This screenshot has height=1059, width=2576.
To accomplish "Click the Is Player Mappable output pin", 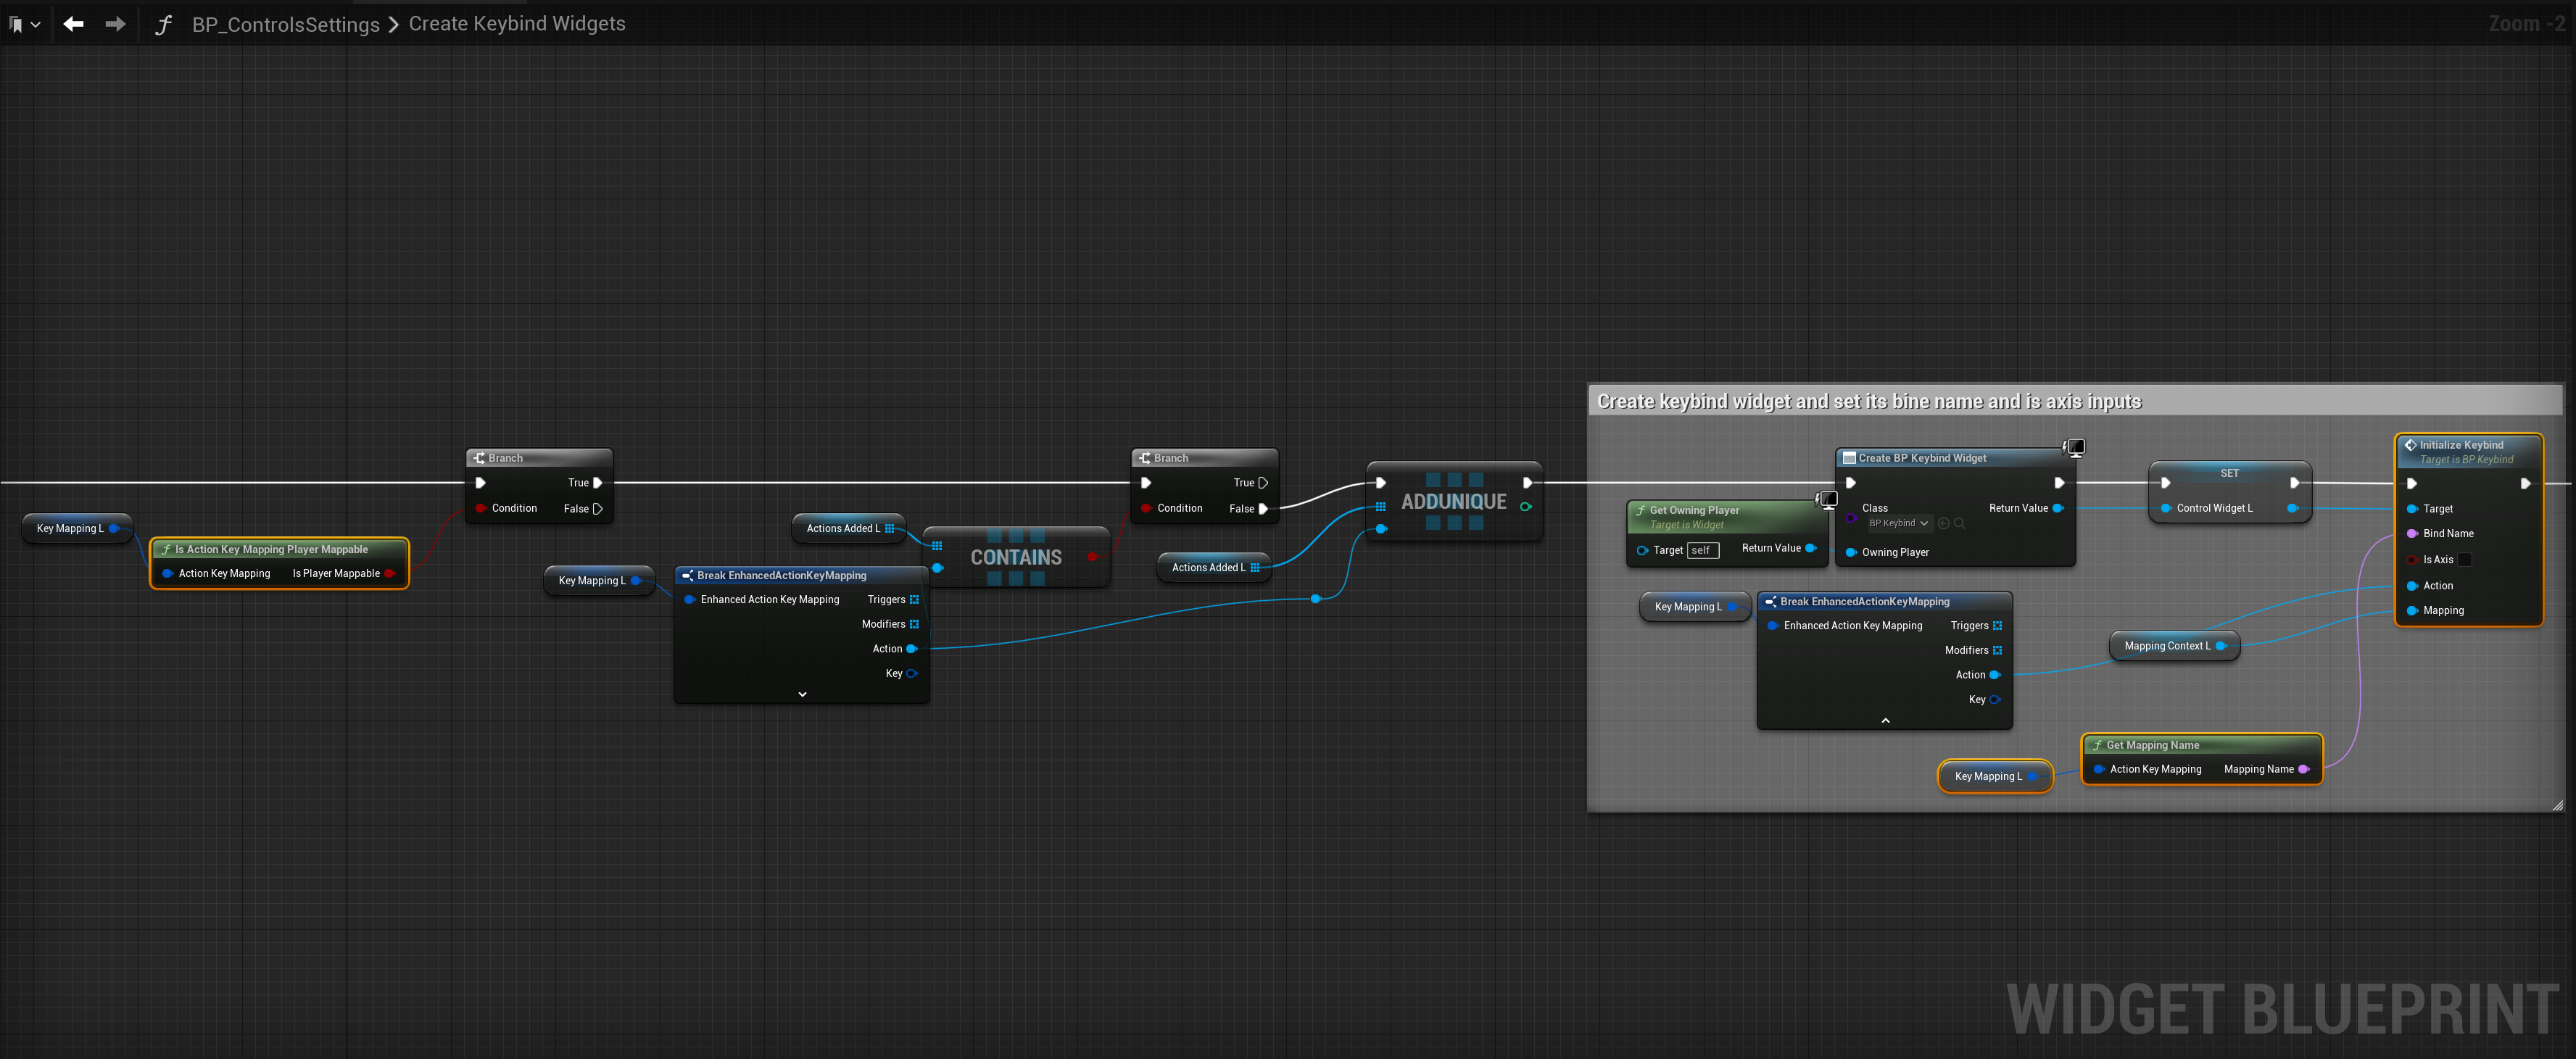I will [x=390, y=574].
